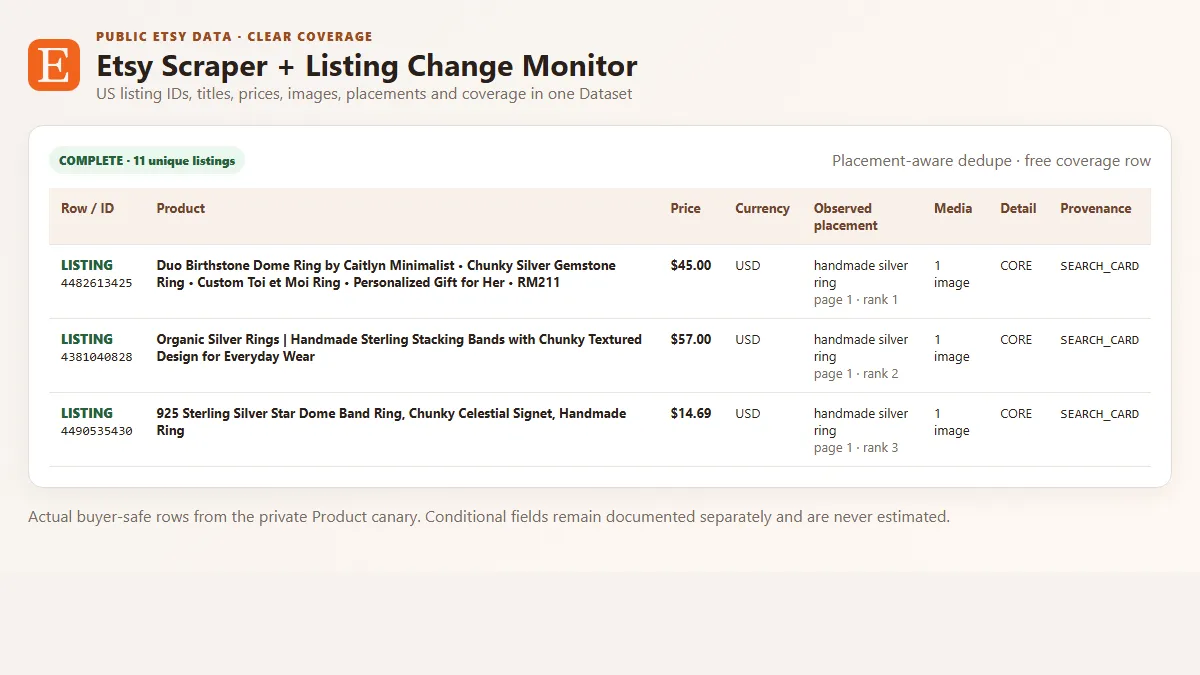Click CORE detail in the $57.00 row
1200x675 pixels.
click(x=1016, y=340)
